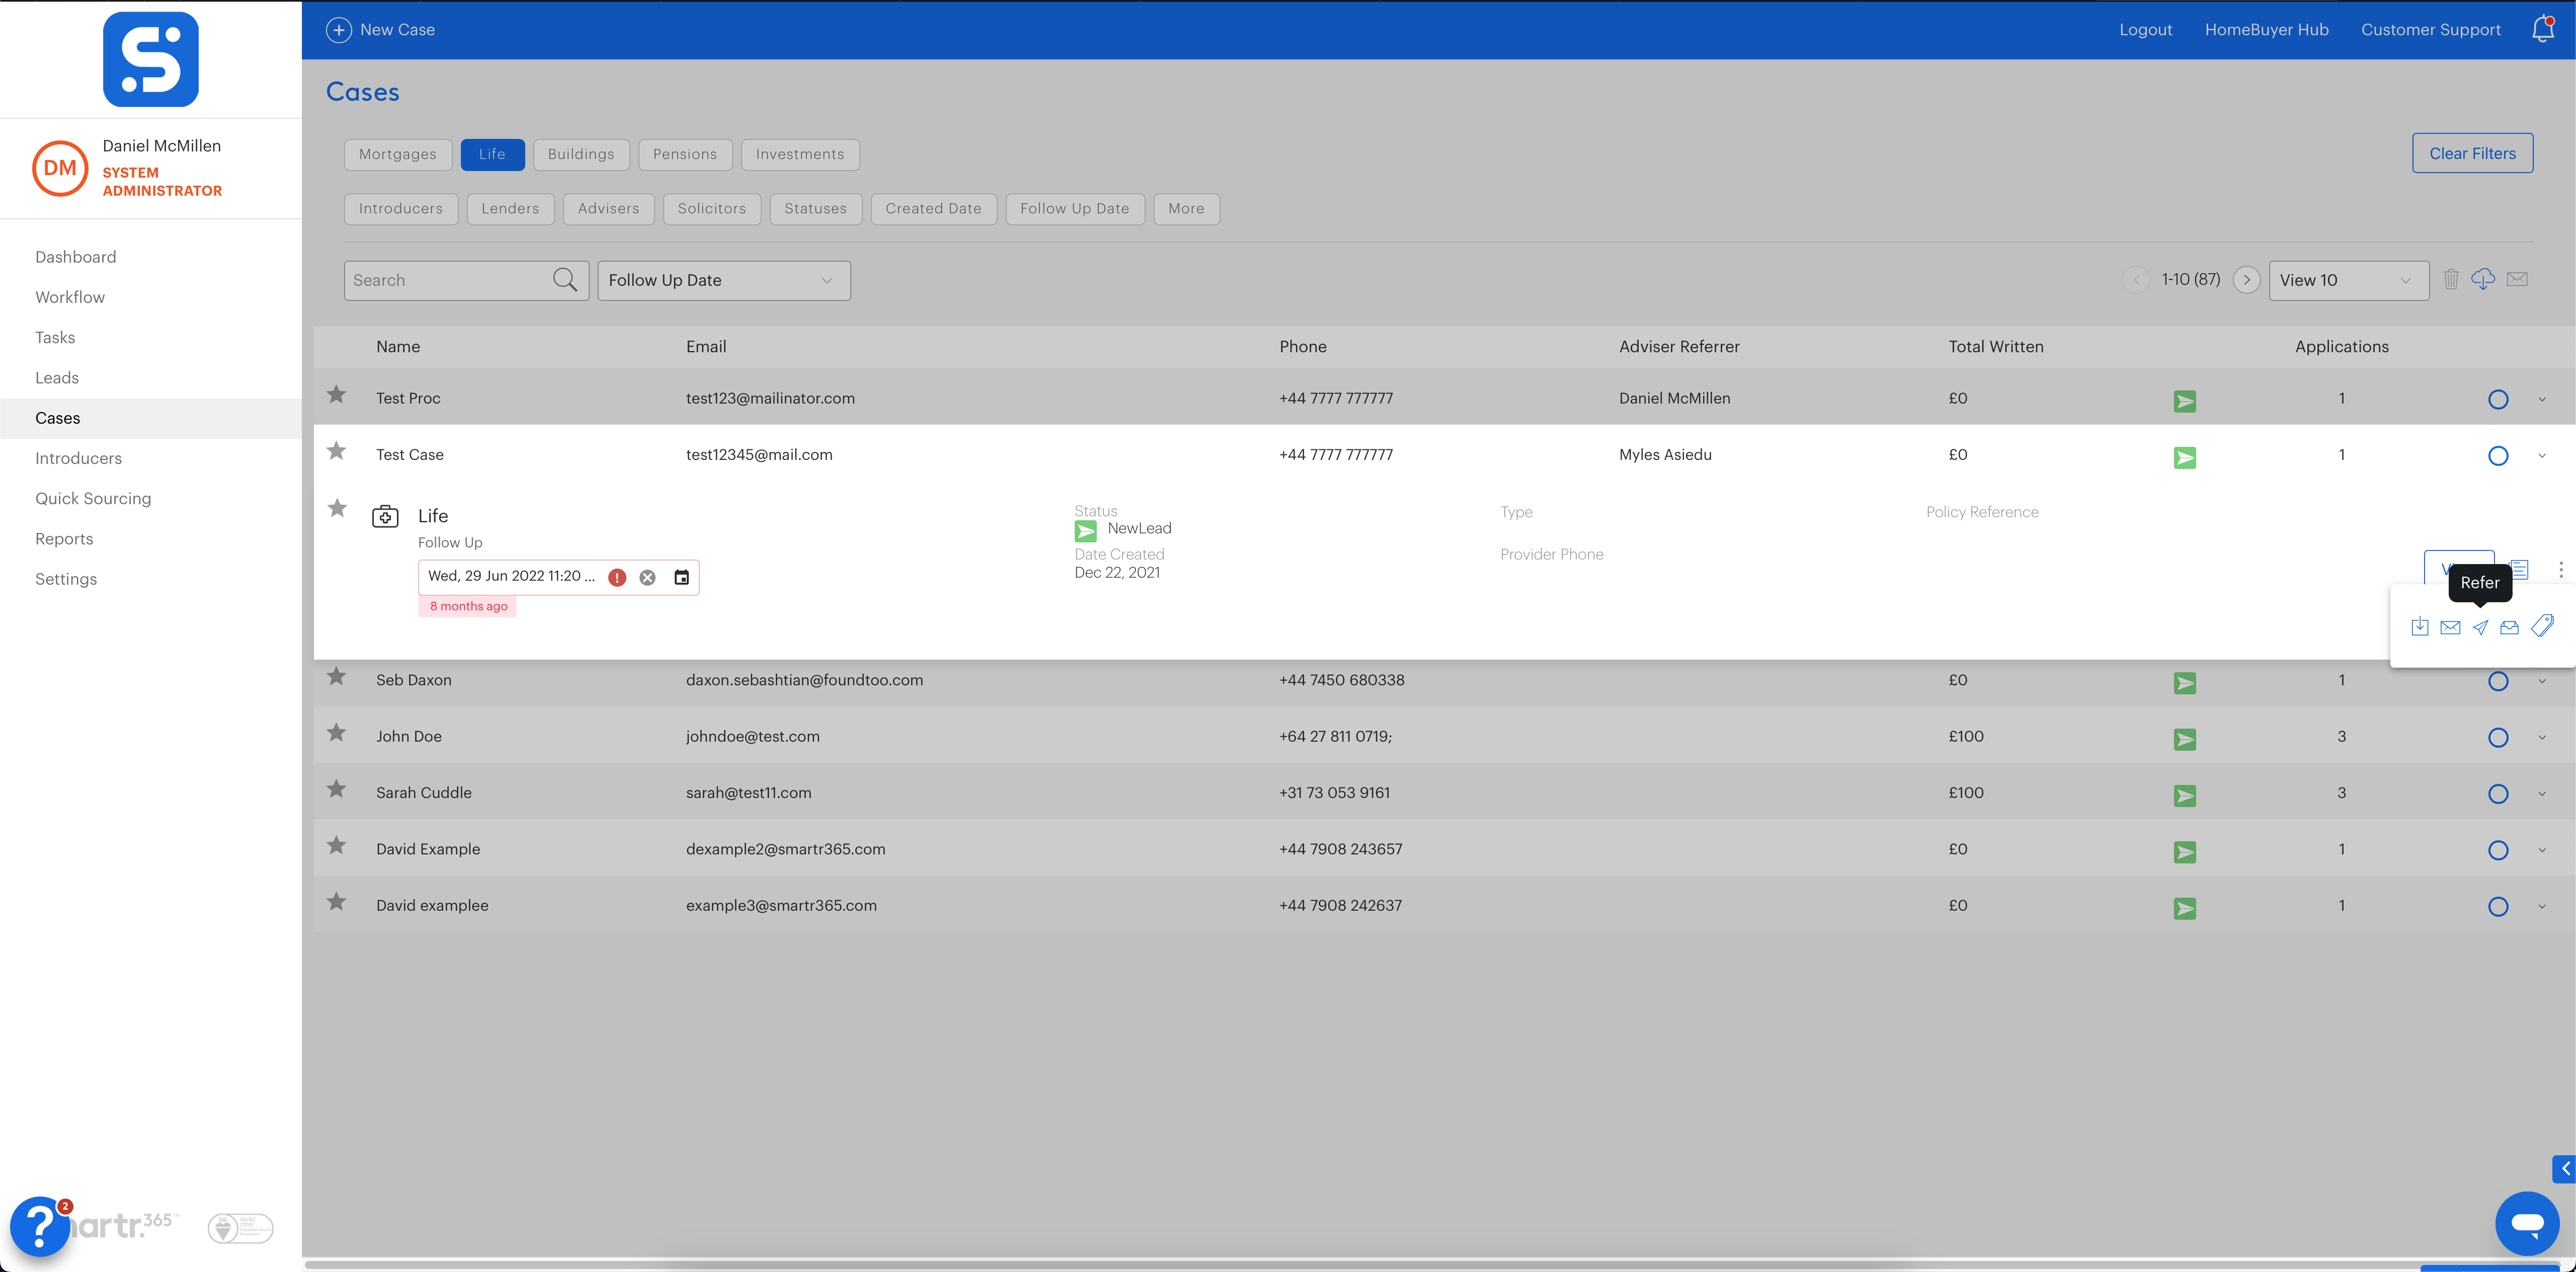Switch to the Mortgages tab

[398, 154]
